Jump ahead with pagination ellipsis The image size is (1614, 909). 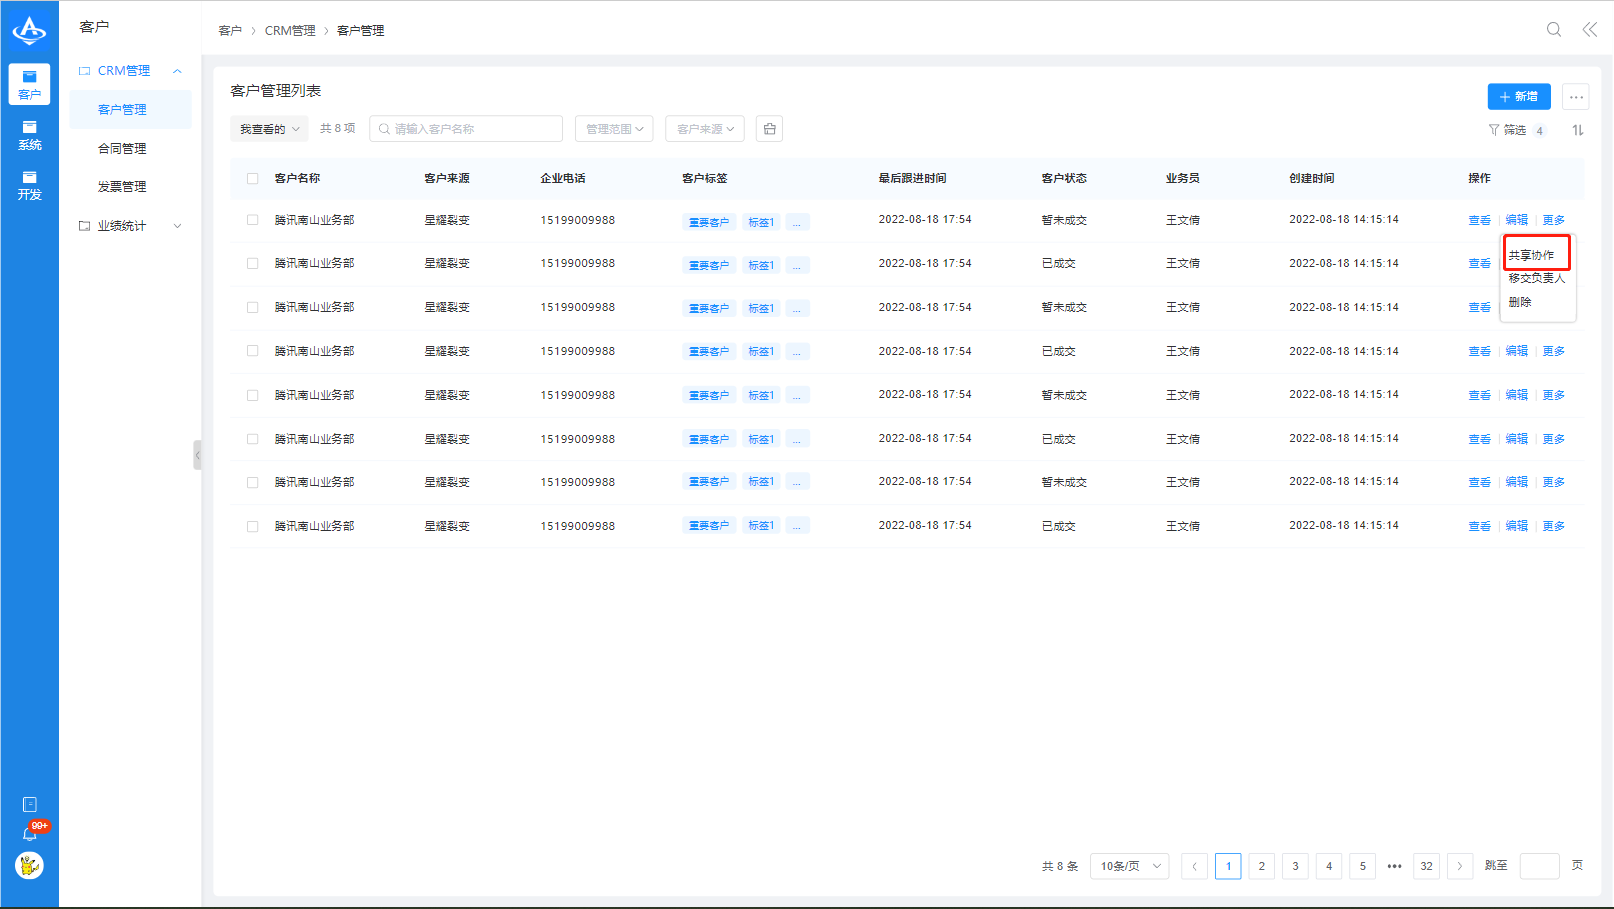(1394, 866)
